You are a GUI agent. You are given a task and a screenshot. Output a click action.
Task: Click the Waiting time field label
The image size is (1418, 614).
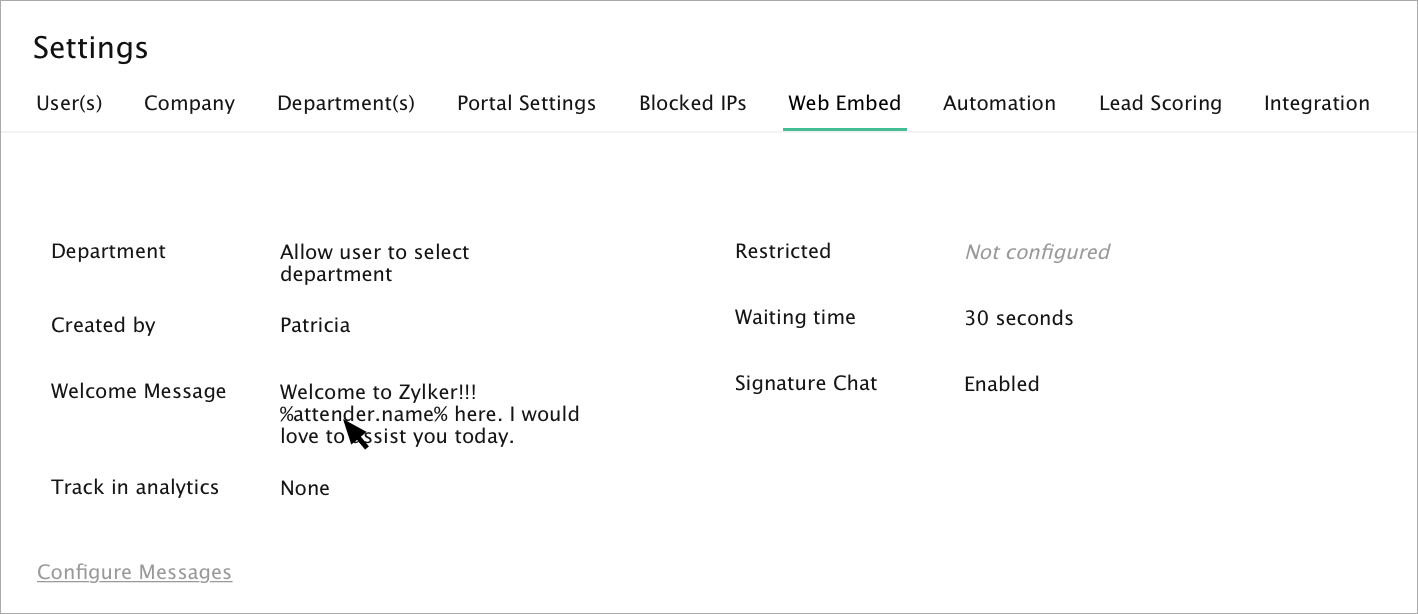point(795,317)
